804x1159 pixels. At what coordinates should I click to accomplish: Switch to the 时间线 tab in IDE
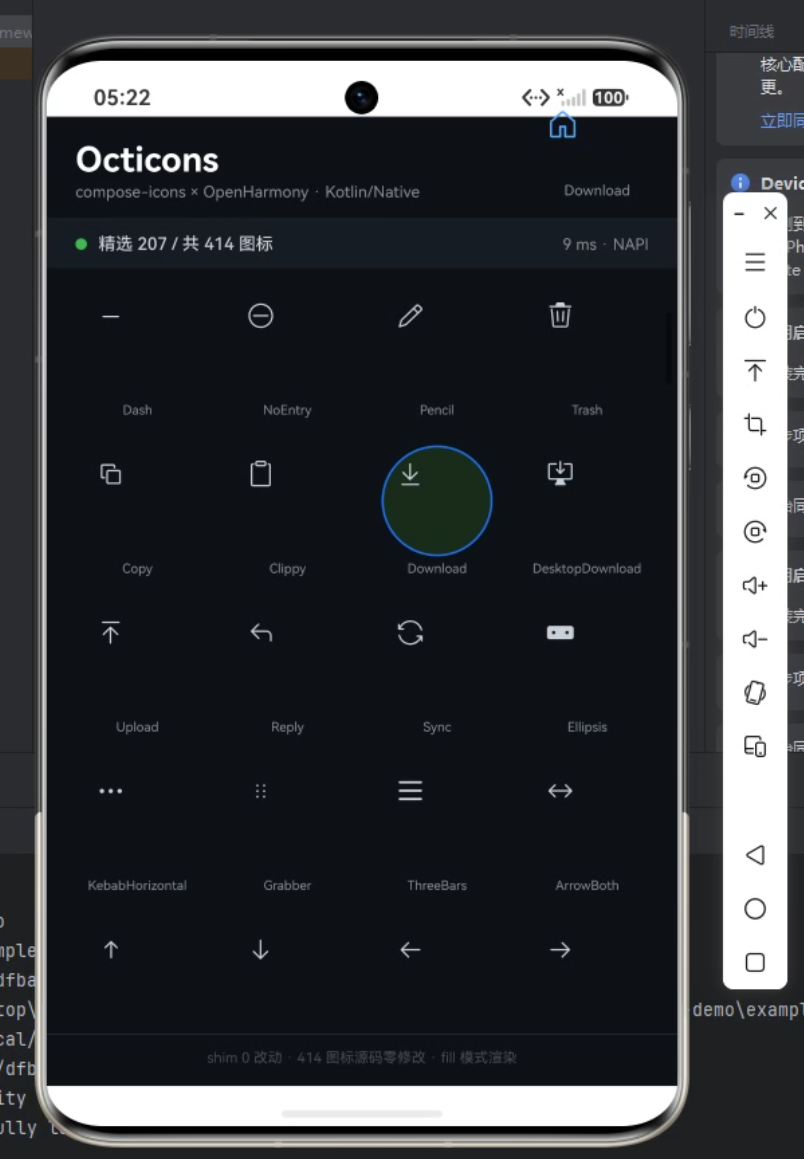(752, 31)
